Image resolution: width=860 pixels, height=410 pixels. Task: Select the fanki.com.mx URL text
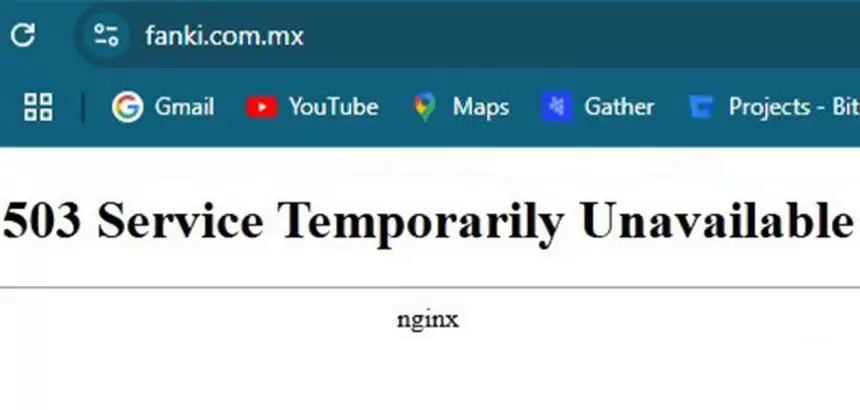(x=224, y=36)
